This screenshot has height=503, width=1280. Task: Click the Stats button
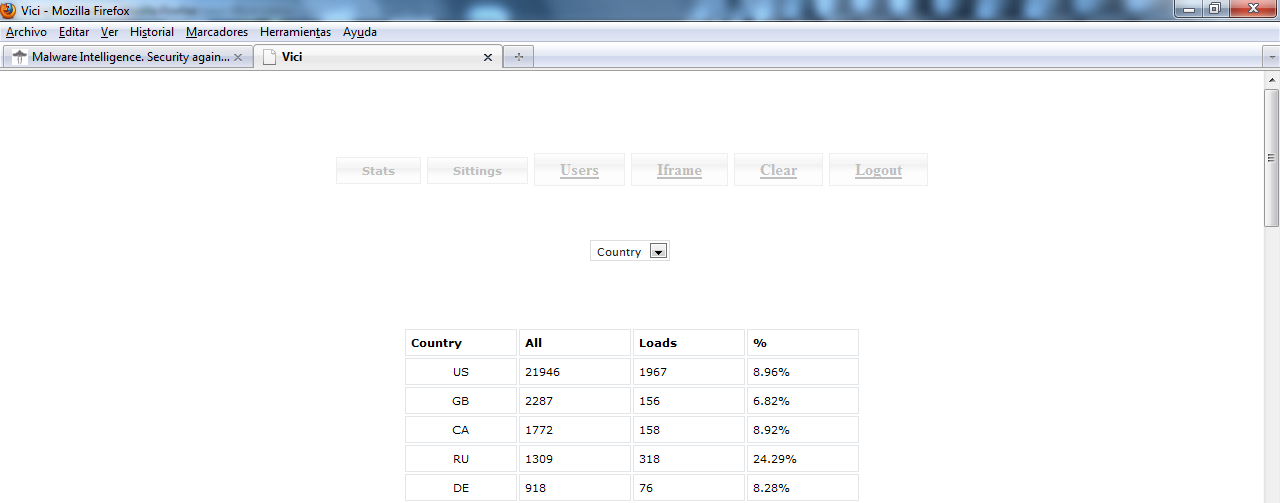tap(378, 171)
